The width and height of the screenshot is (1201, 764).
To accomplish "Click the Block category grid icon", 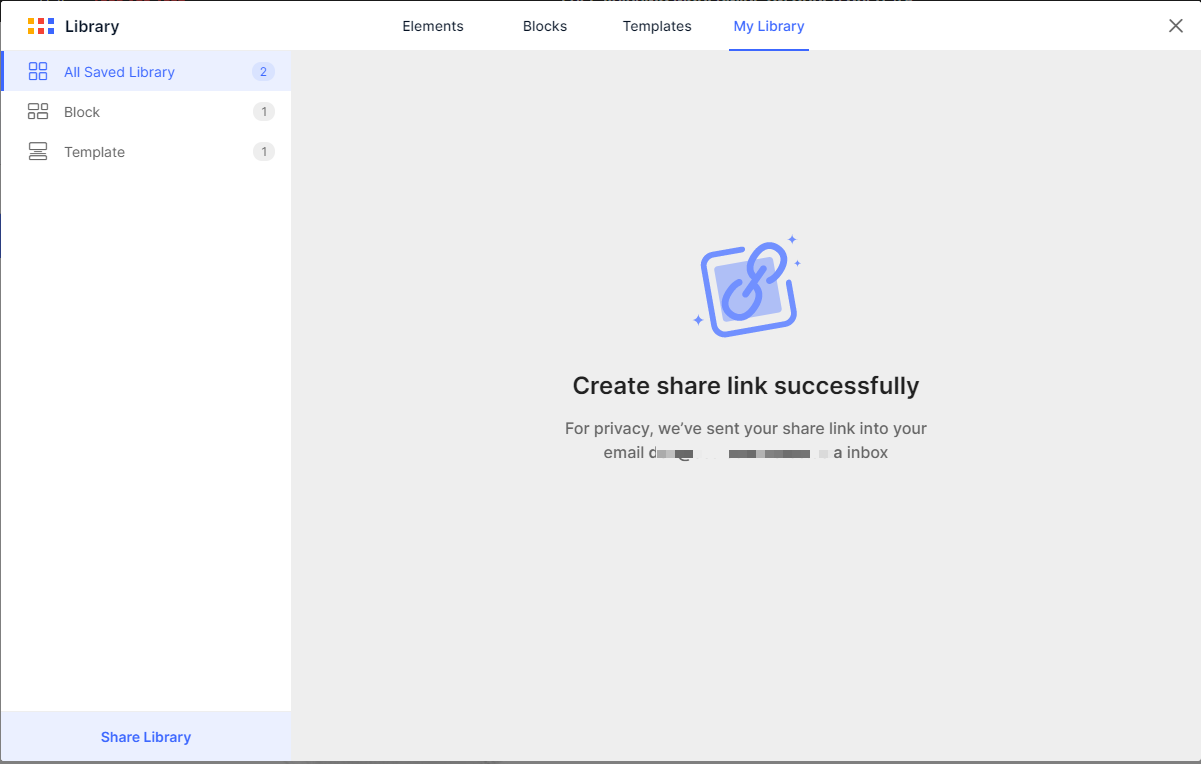I will tap(38, 111).
